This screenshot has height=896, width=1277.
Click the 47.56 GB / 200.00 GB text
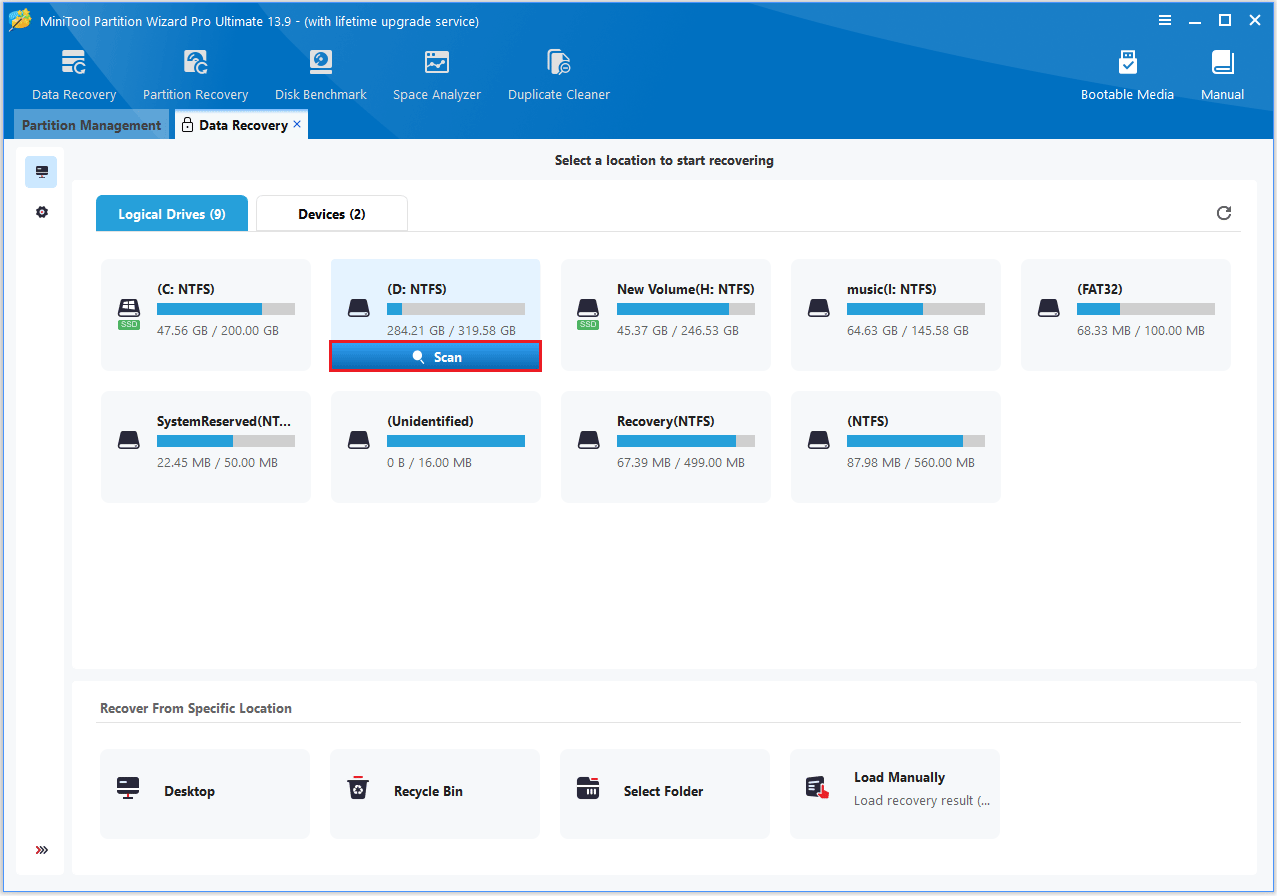click(x=218, y=331)
